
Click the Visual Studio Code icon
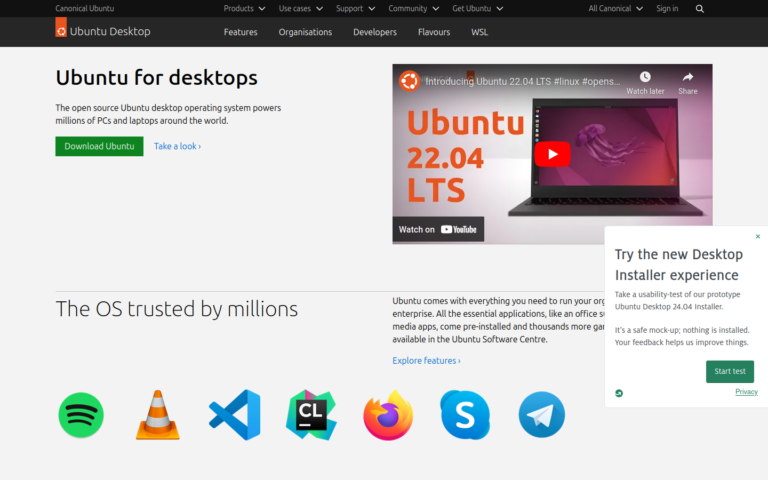coord(235,415)
